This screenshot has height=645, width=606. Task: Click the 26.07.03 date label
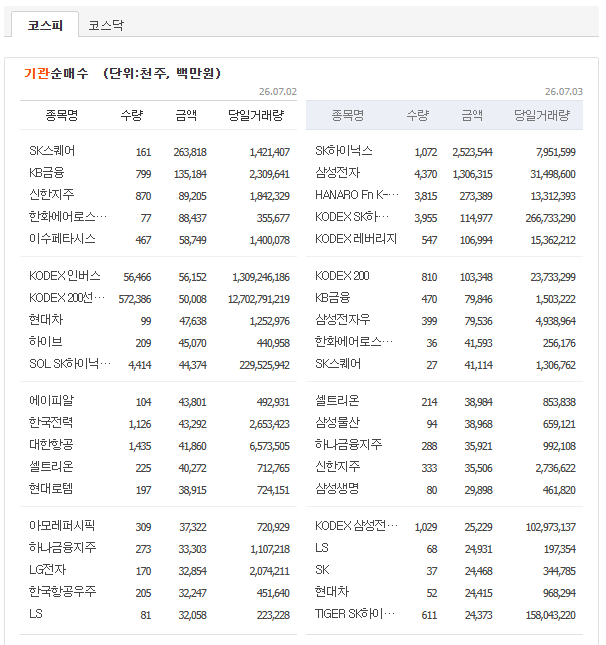click(564, 91)
